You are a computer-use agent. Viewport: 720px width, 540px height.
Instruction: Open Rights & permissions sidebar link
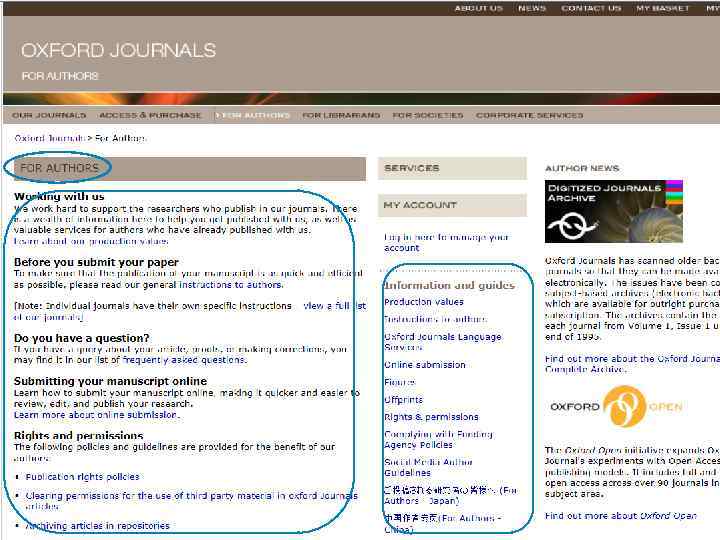pyautogui.click(x=431, y=417)
